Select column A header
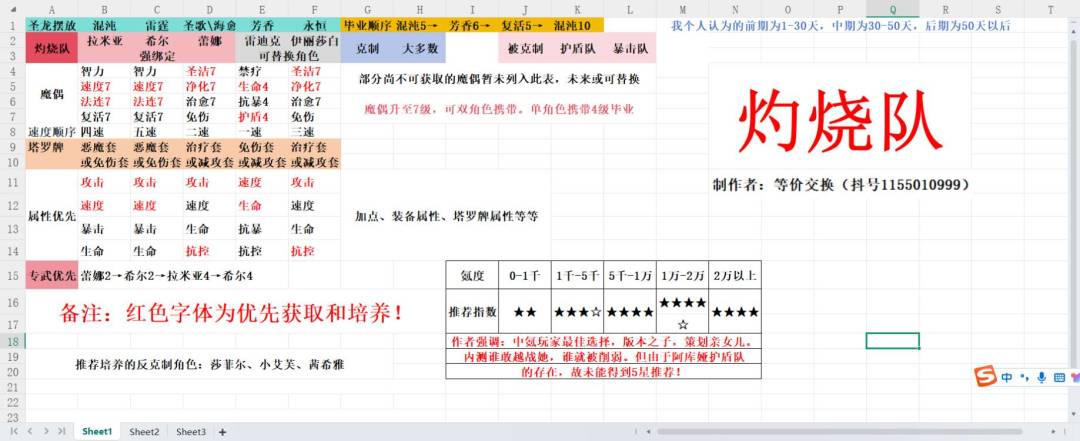 (52, 10)
